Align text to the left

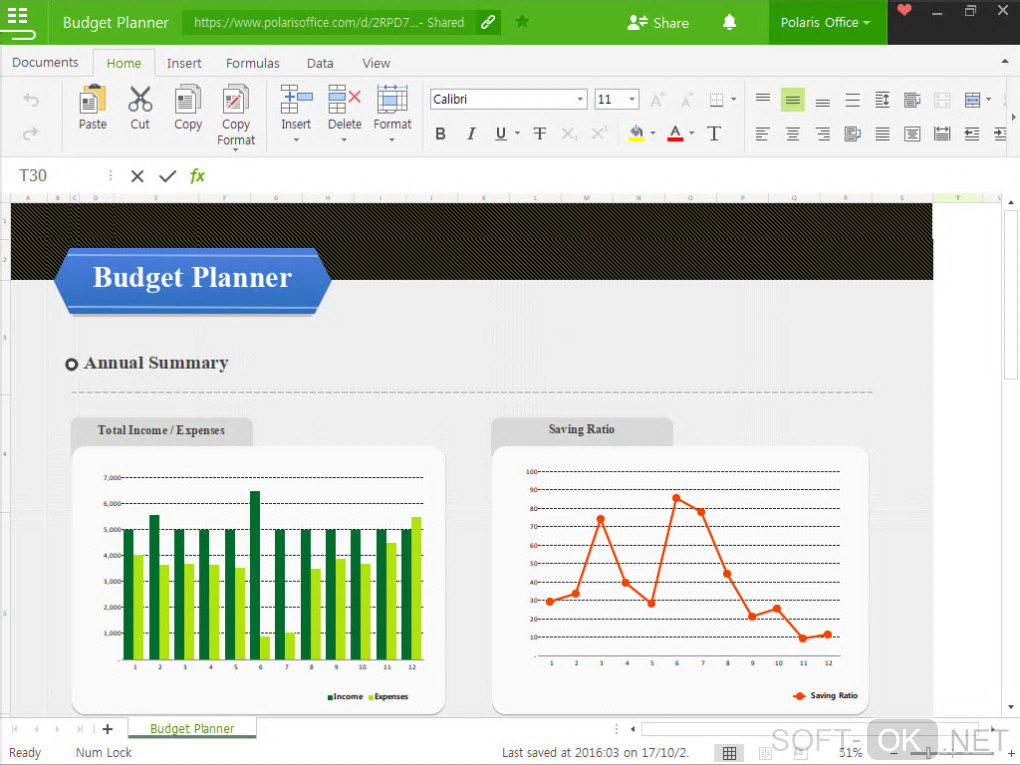762,134
